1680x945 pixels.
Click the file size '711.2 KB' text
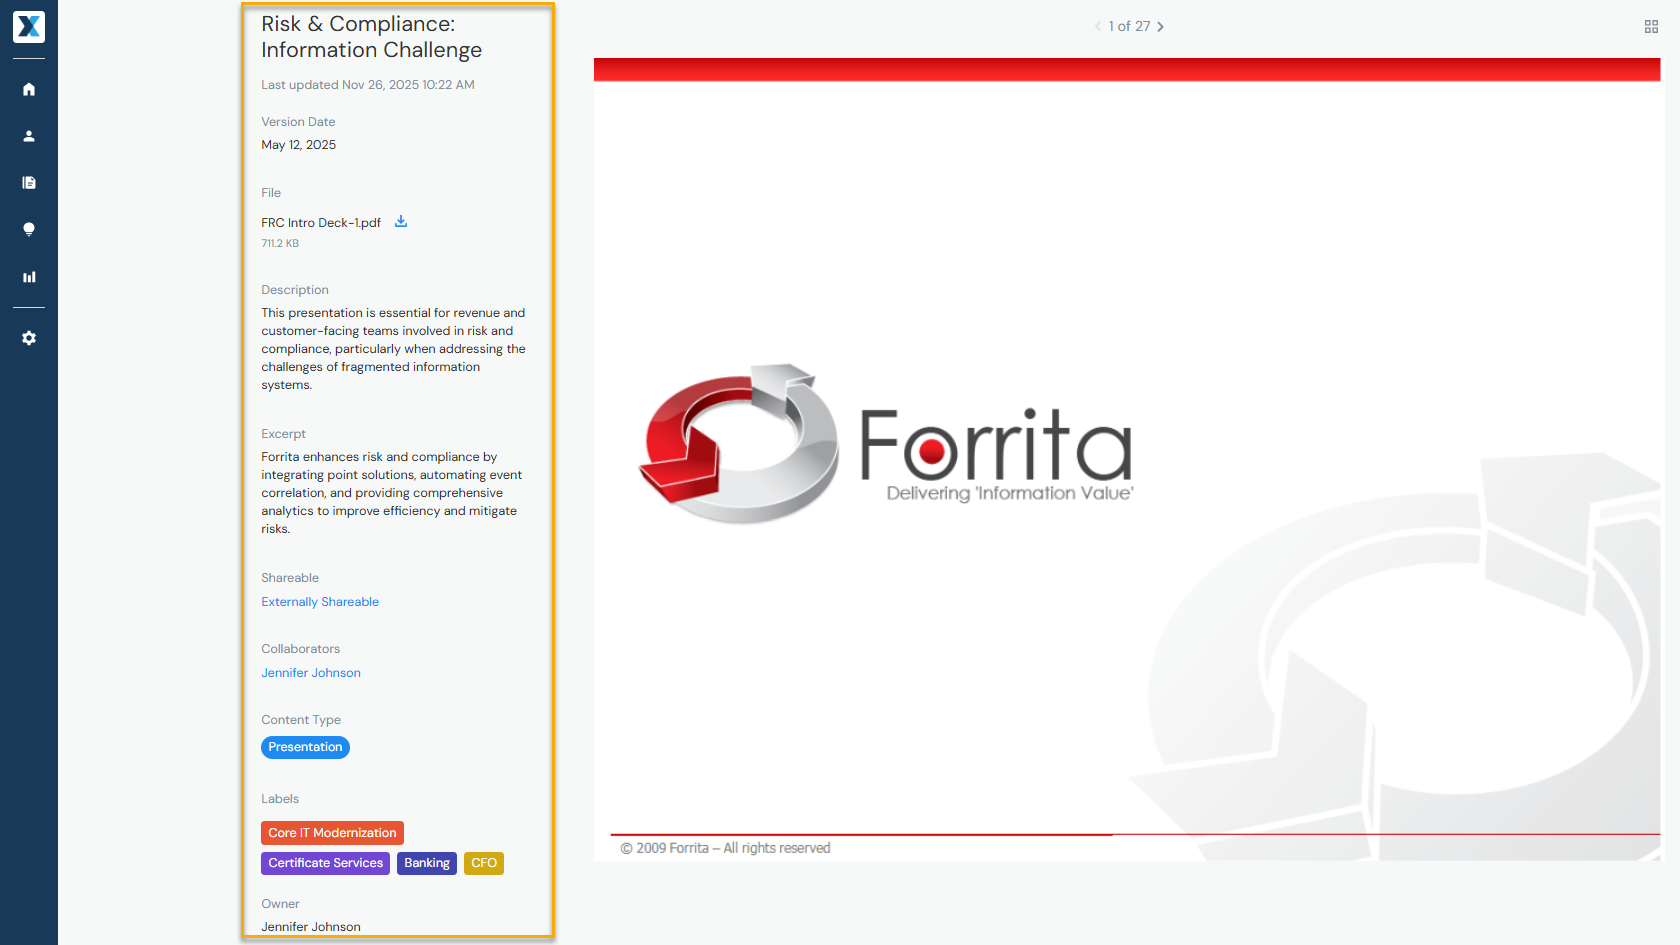point(280,244)
